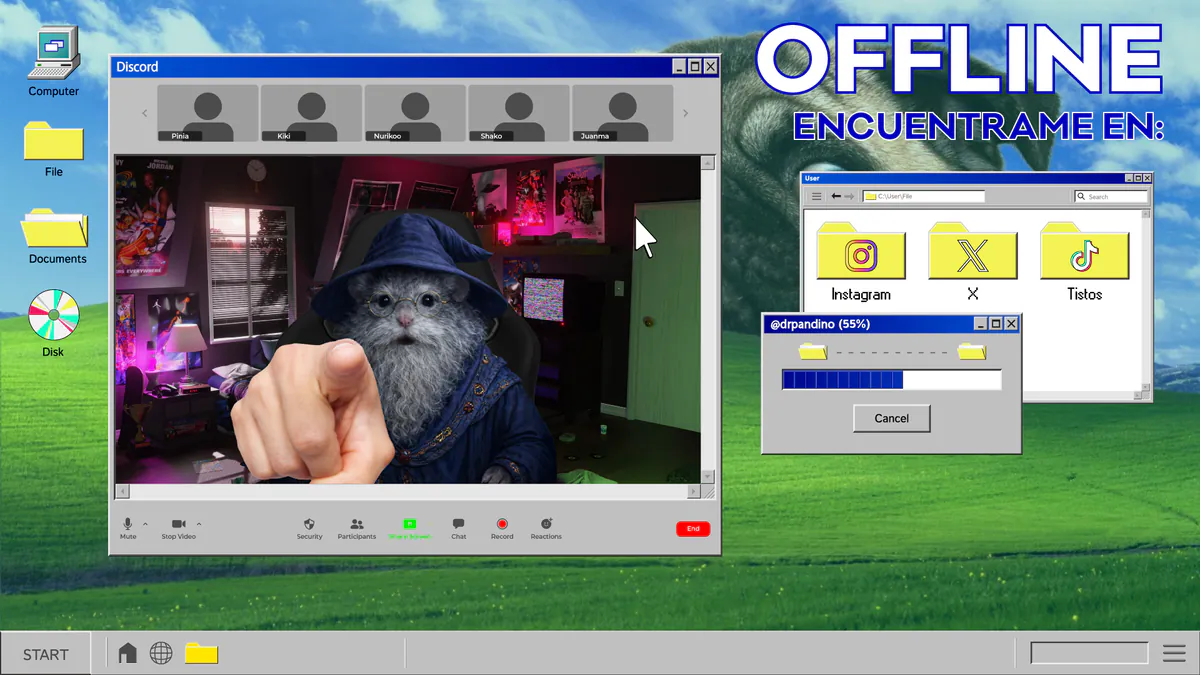The width and height of the screenshot is (1200, 675).
Task: Open the globe browser icon on taskbar
Action: (161, 654)
